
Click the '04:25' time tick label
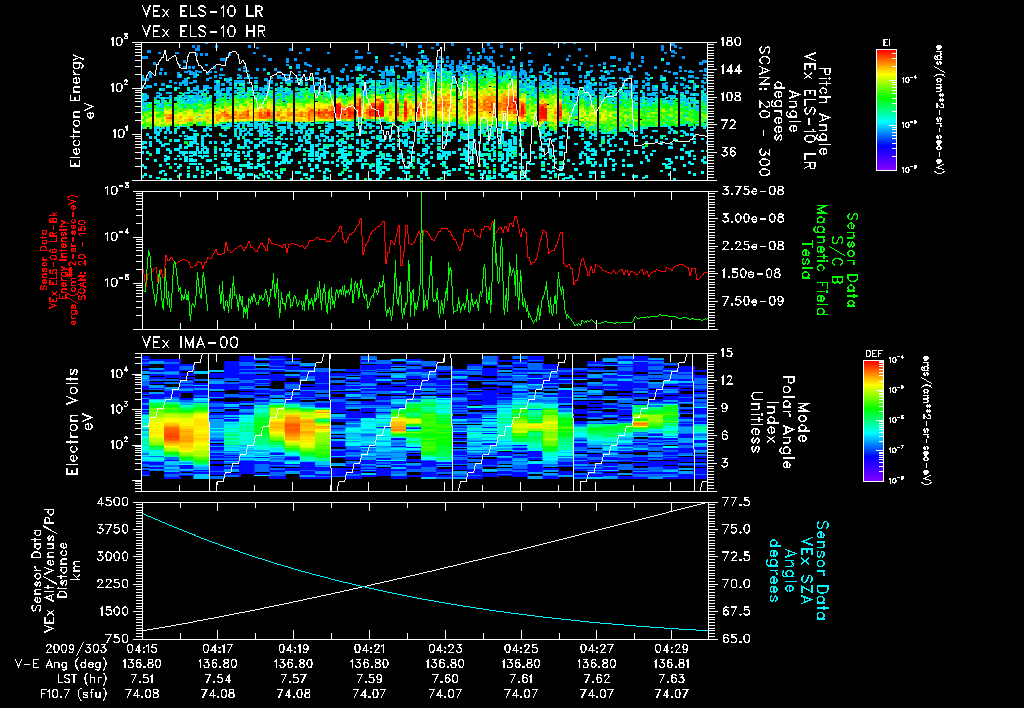pos(521,650)
